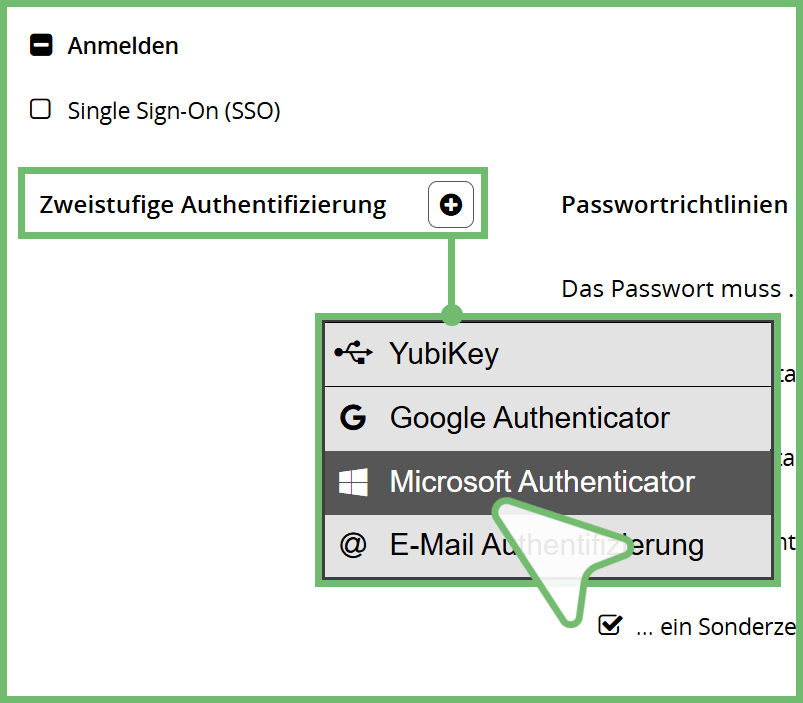The image size is (803, 703).
Task: Click the Passwortrichtlinien heading
Action: [675, 205]
